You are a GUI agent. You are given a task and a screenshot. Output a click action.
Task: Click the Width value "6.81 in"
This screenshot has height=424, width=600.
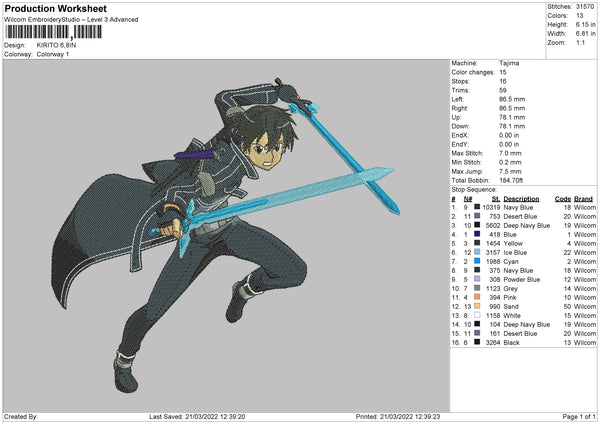[x=585, y=34]
